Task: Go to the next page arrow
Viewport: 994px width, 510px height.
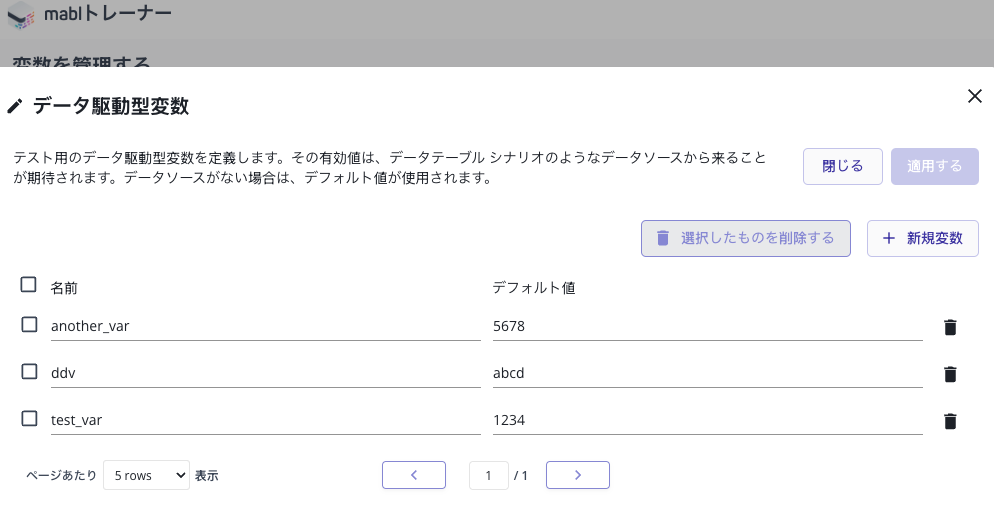Action: 577,475
